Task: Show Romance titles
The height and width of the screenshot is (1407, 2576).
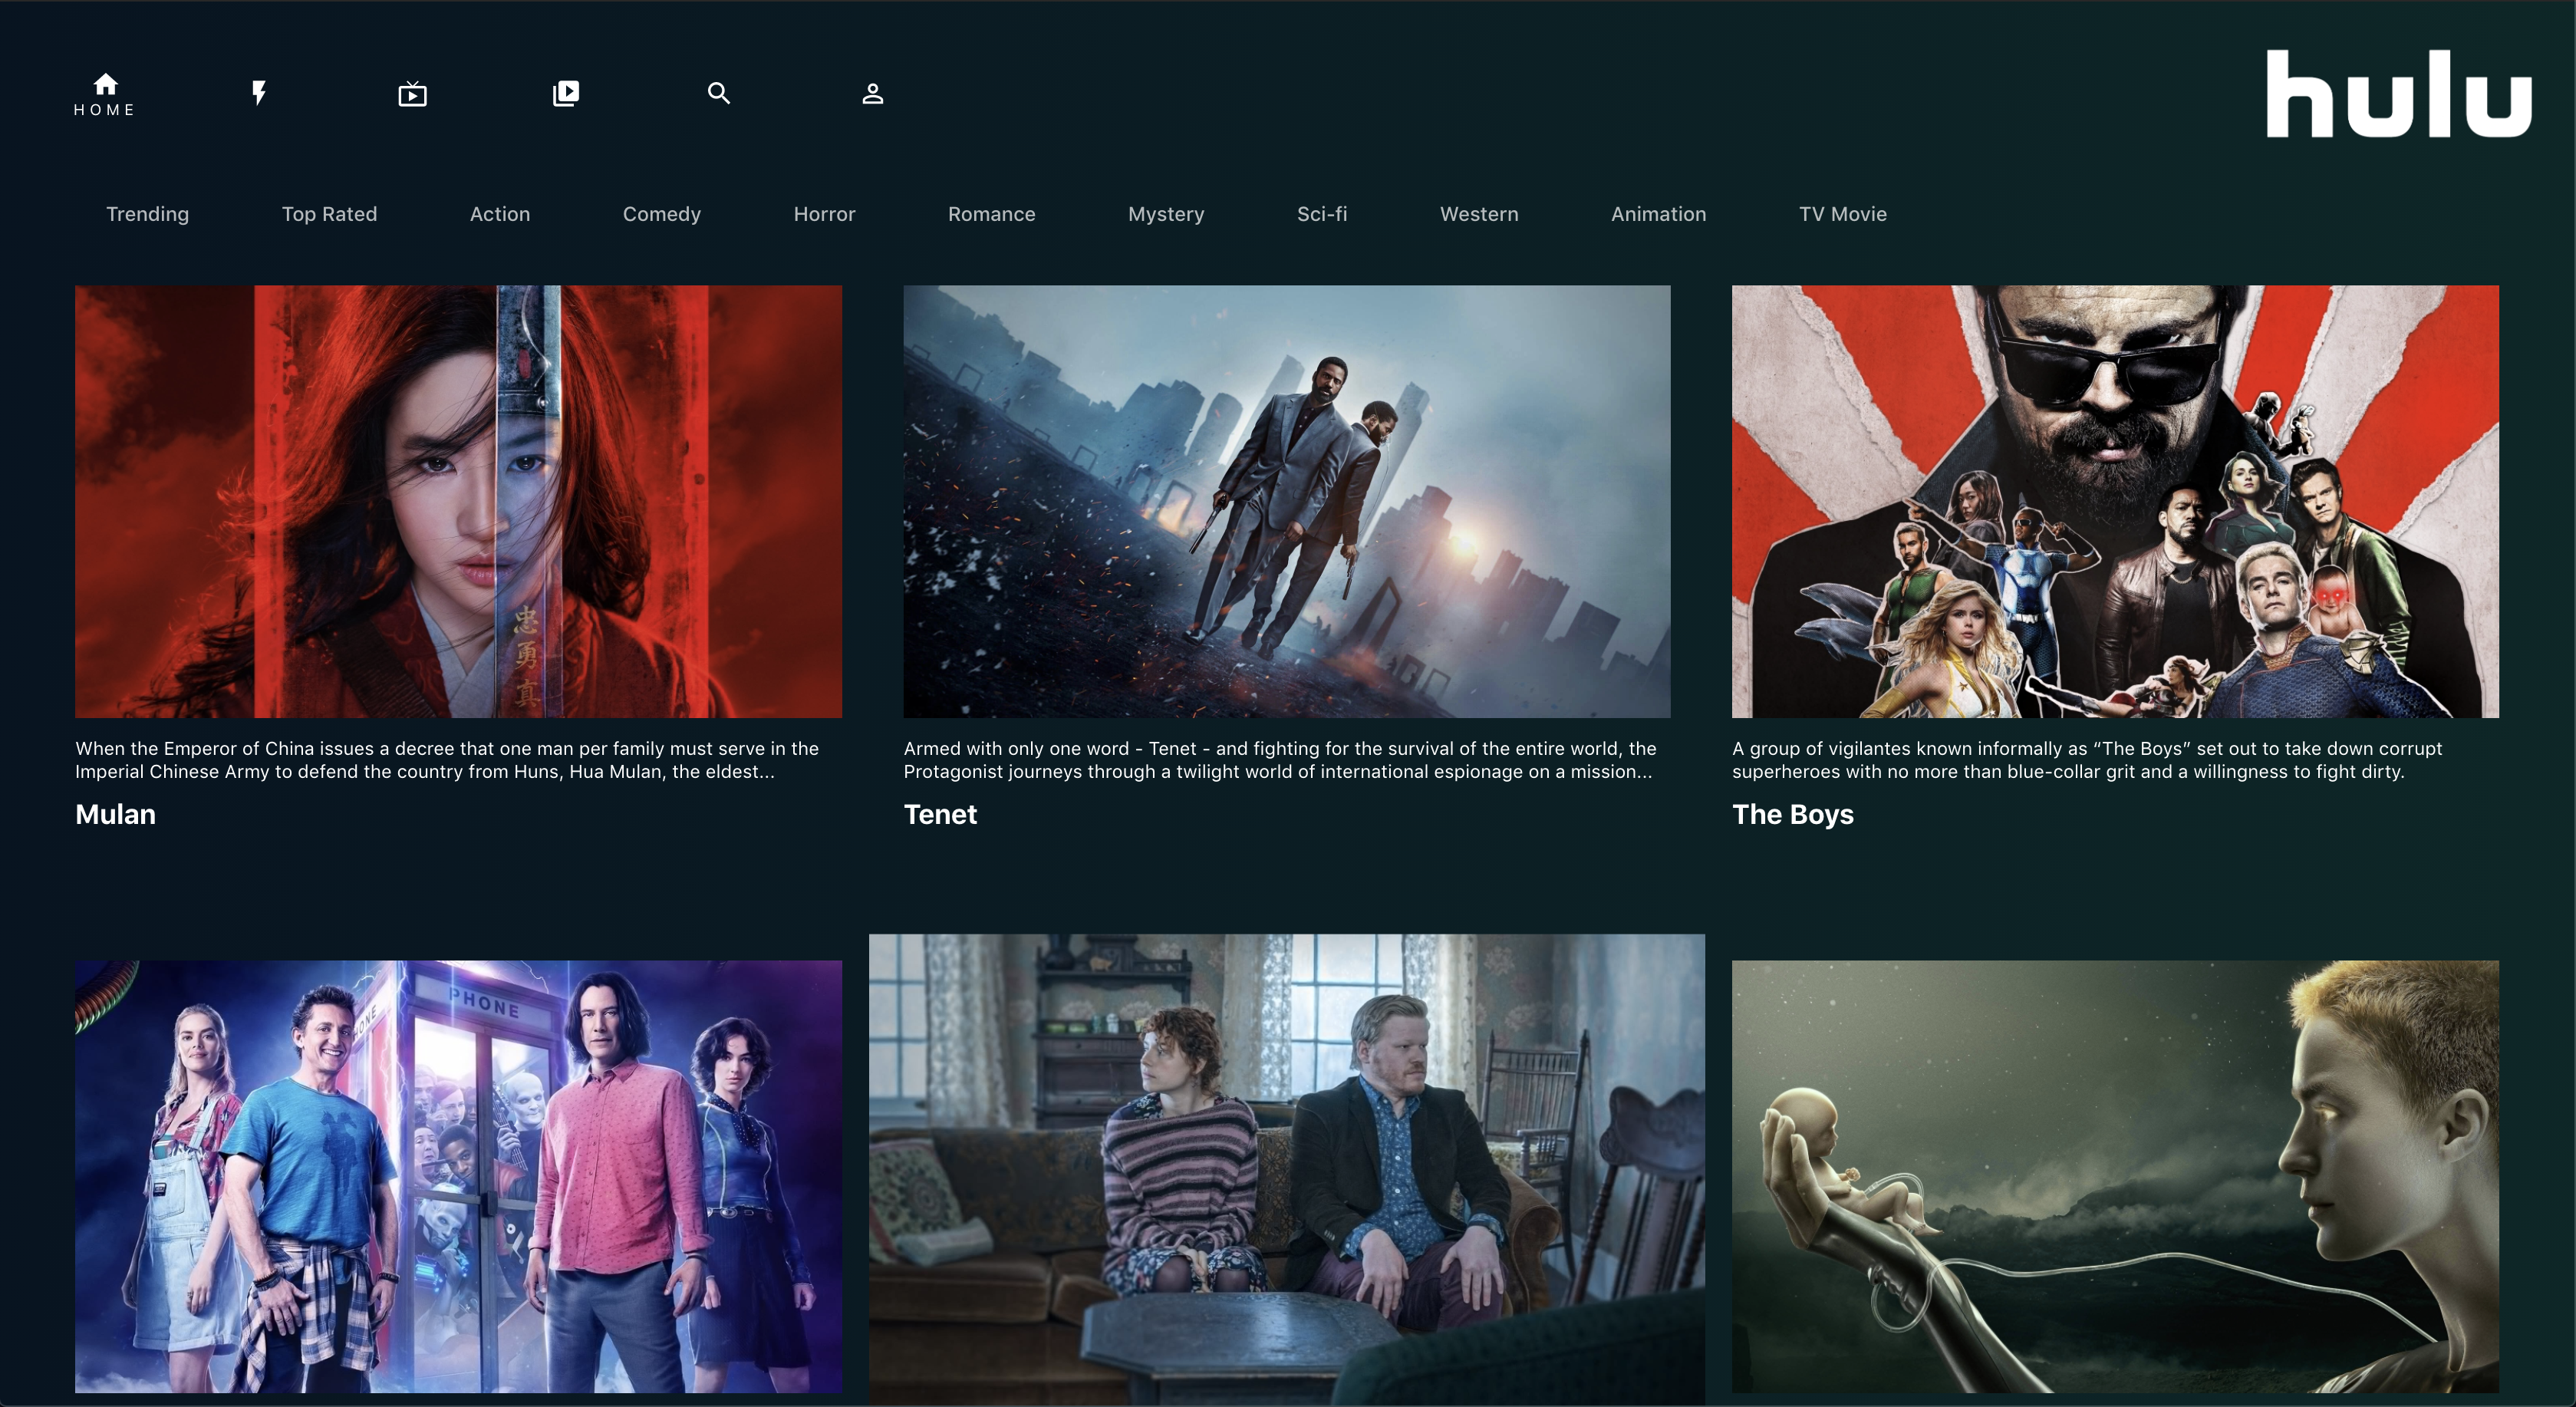Action: [992, 214]
